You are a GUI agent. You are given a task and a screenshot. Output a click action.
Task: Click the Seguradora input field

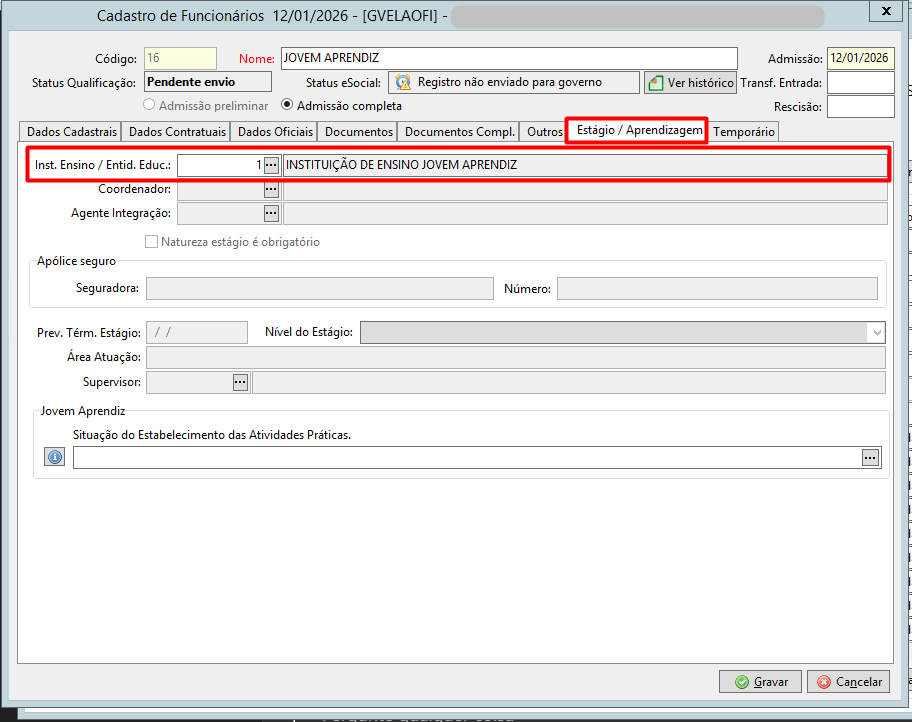(x=319, y=289)
